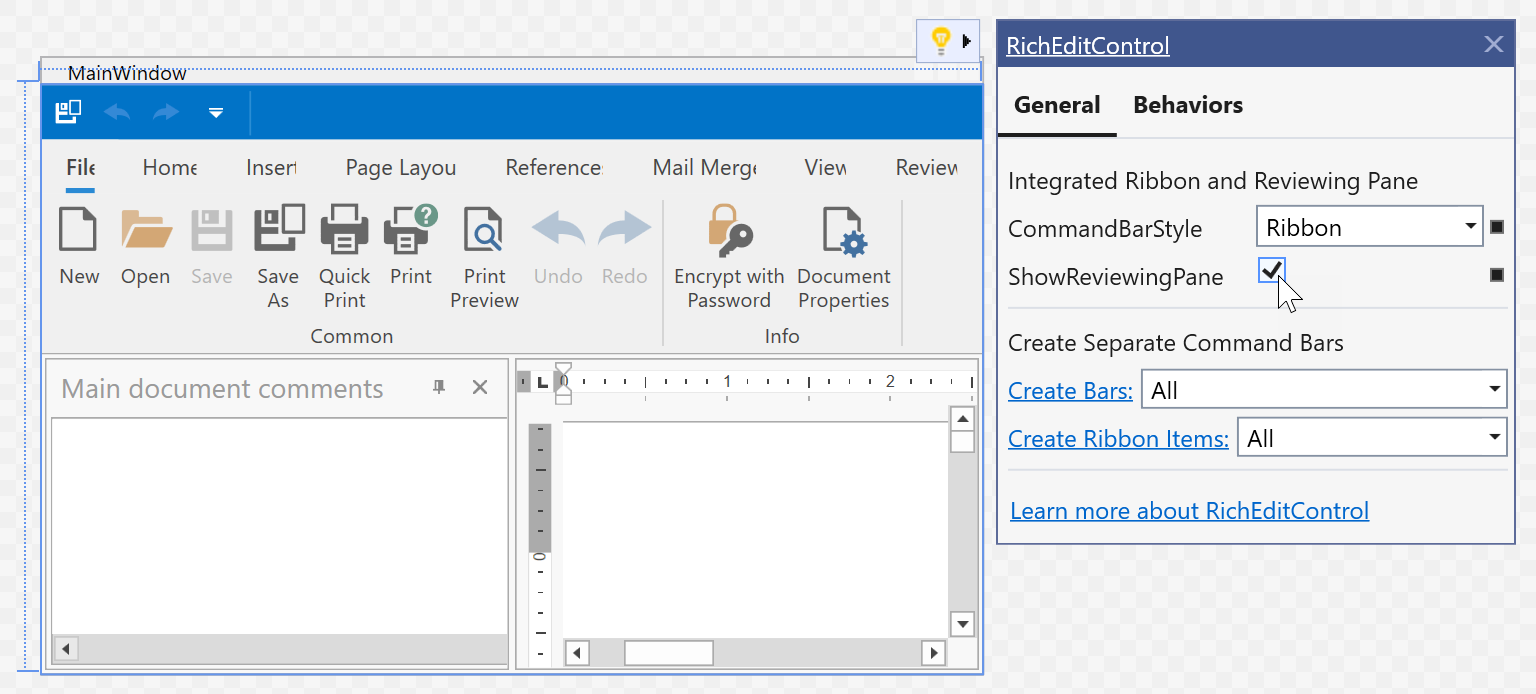Click the New document icon
Viewport: 1536px width, 694px height.
(x=78, y=229)
